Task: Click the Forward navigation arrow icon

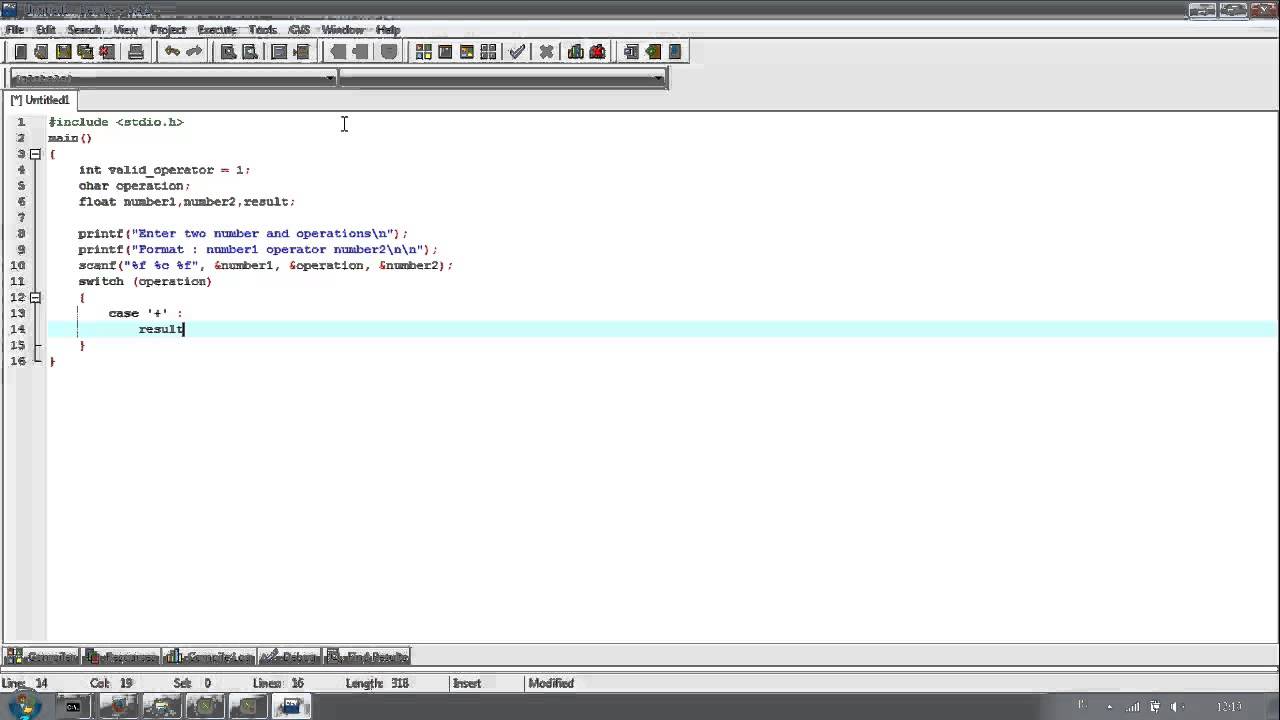Action: 360,52
